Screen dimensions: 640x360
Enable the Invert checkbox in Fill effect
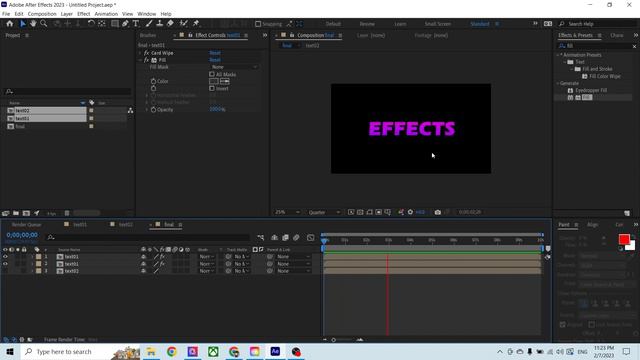(212, 88)
